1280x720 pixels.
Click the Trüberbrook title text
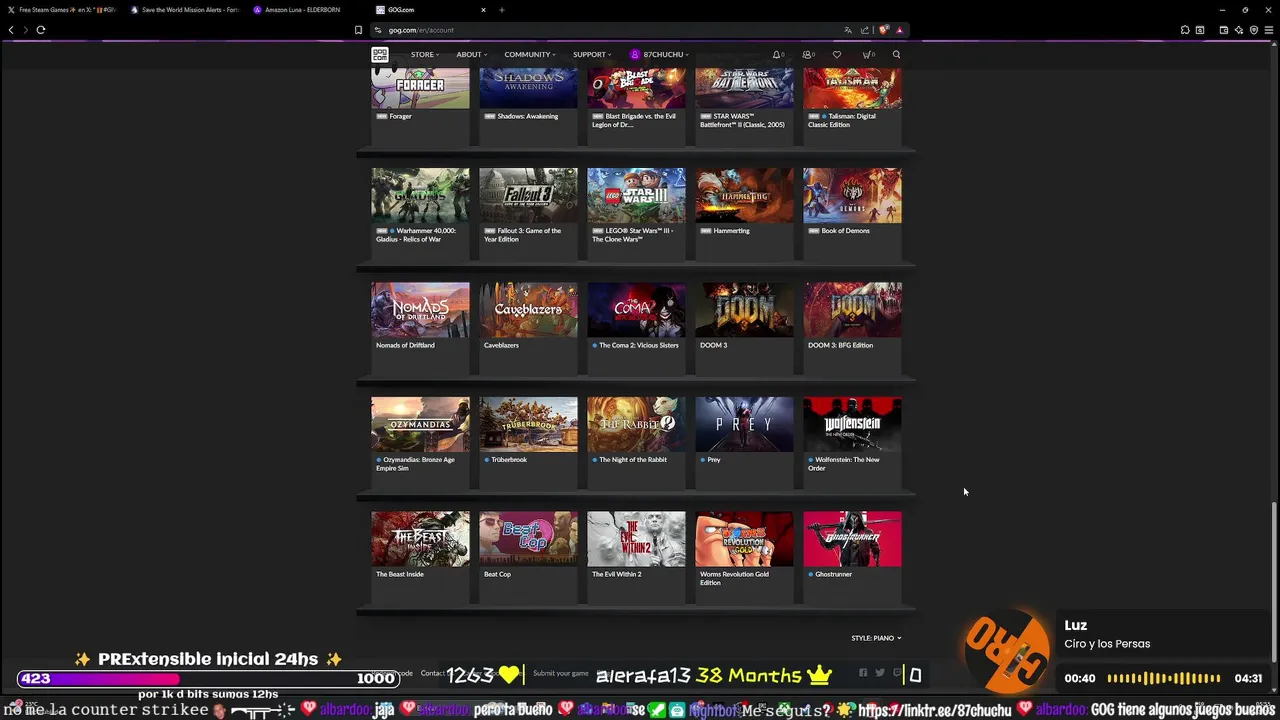click(509, 460)
